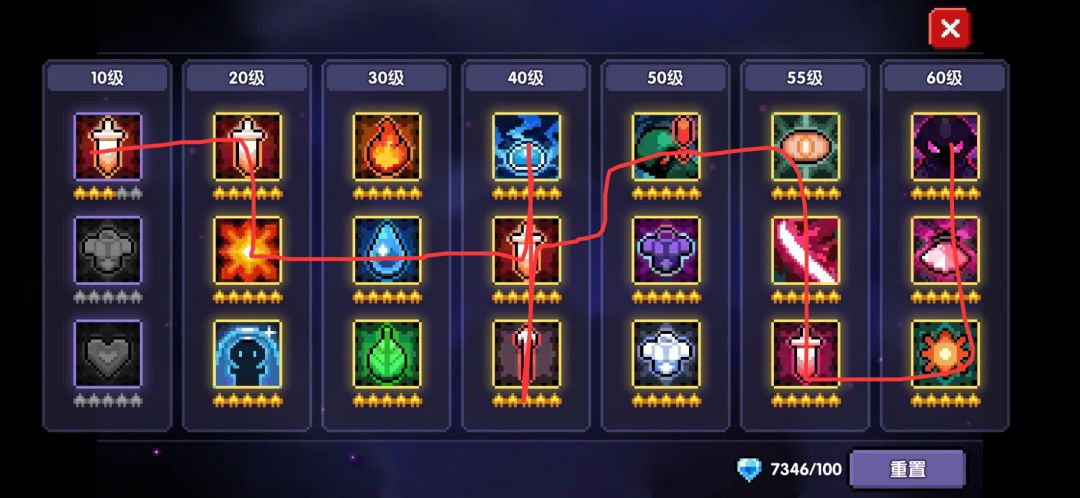Tap the blue shielded silhouette skill
1080x498 pixels.
point(247,353)
